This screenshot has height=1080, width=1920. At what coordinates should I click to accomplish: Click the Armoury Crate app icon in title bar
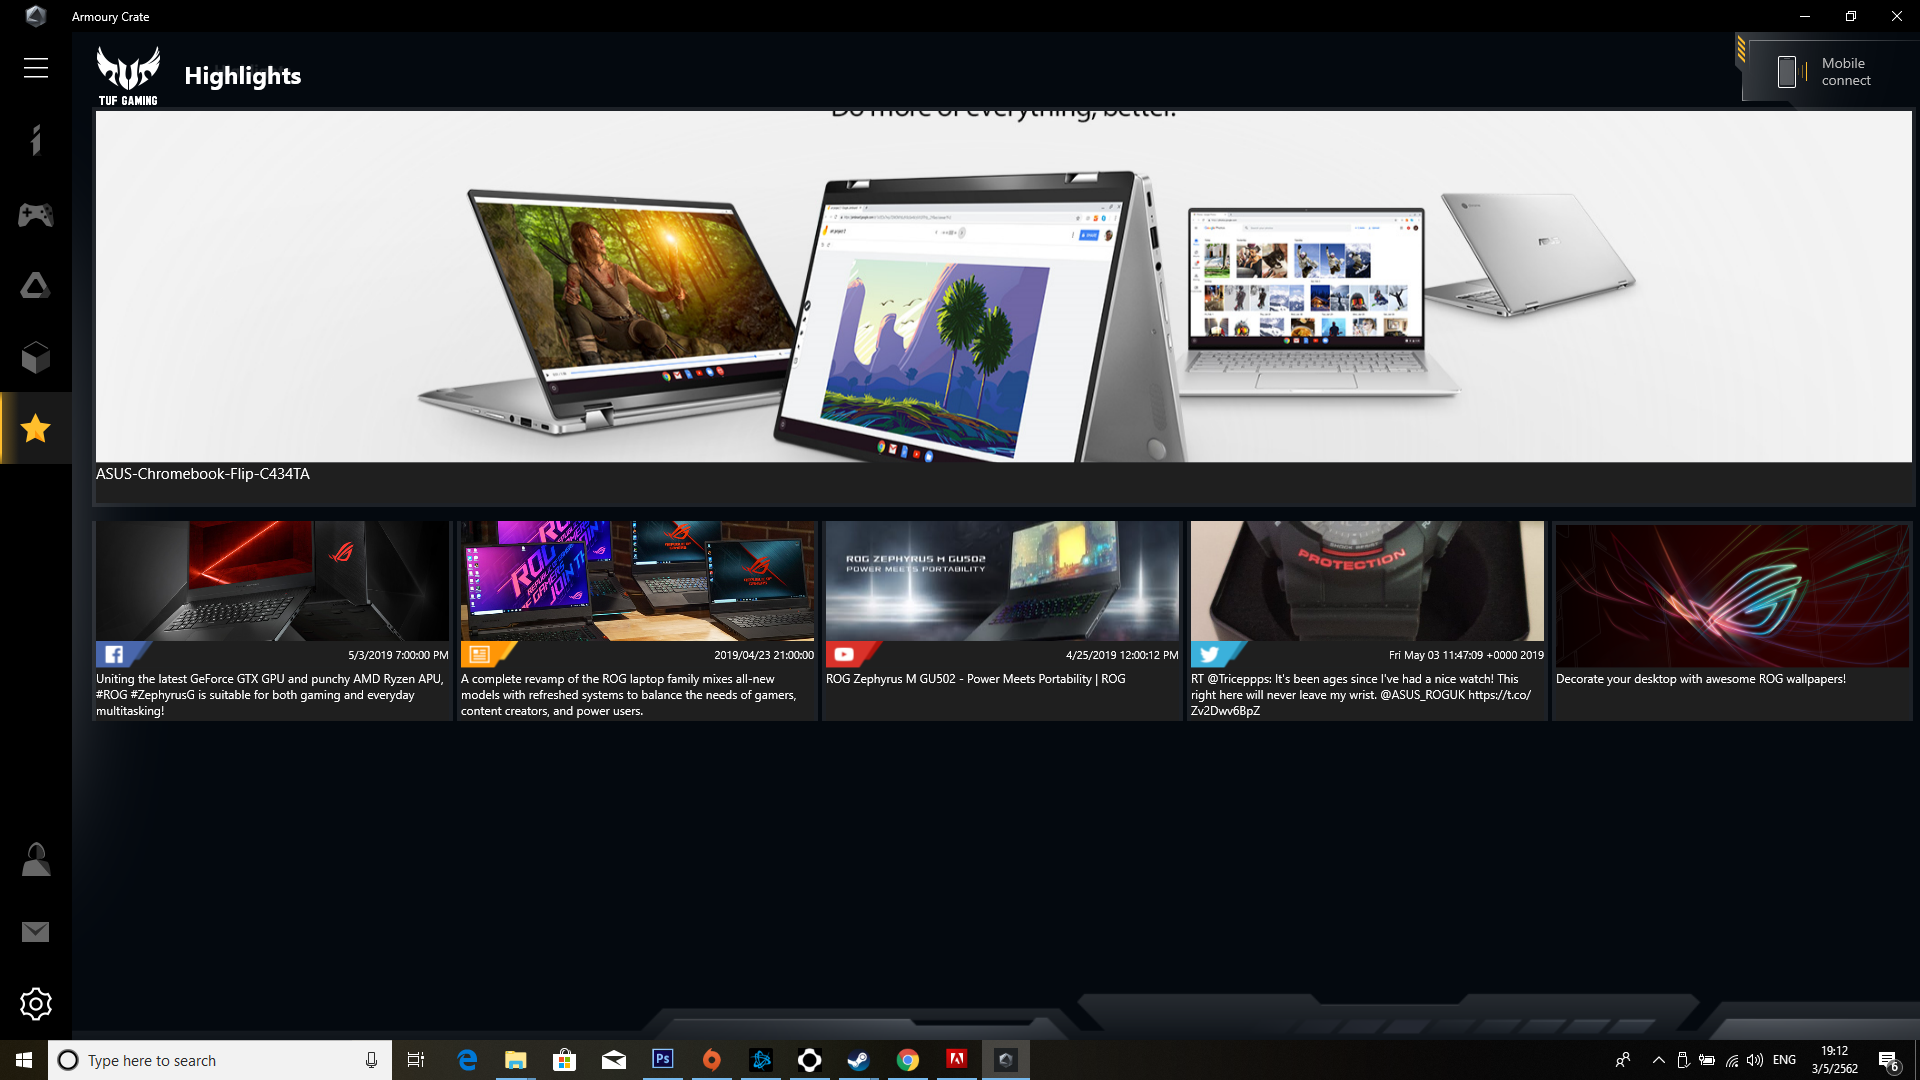pos(36,16)
